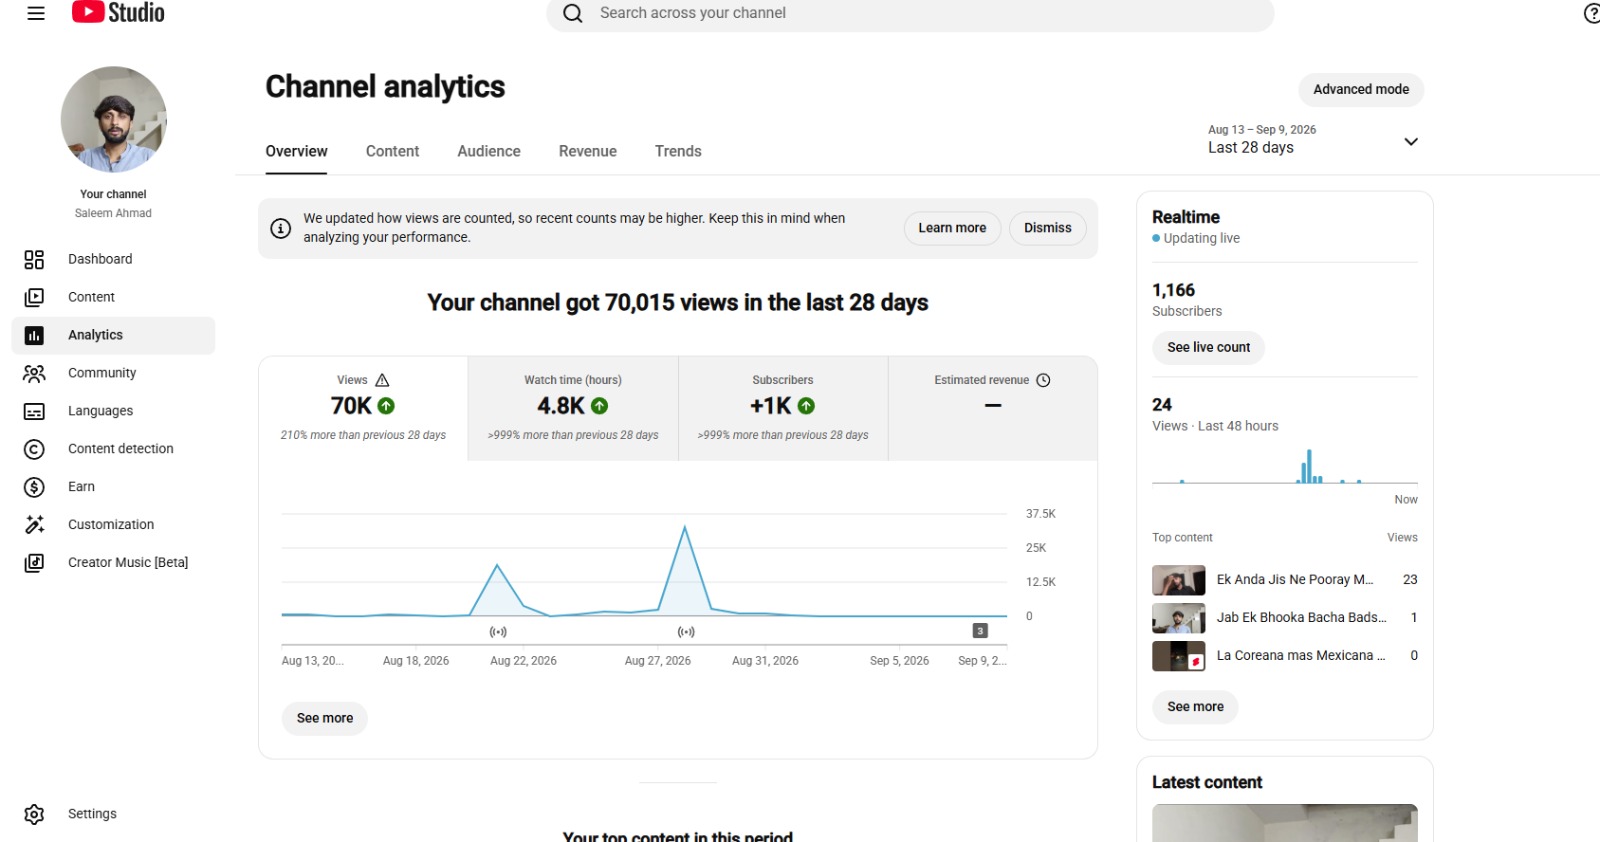Open the La Coreana mas Mexicana video thumbnail
Viewport: 1600px width, 842px height.
tap(1178, 657)
